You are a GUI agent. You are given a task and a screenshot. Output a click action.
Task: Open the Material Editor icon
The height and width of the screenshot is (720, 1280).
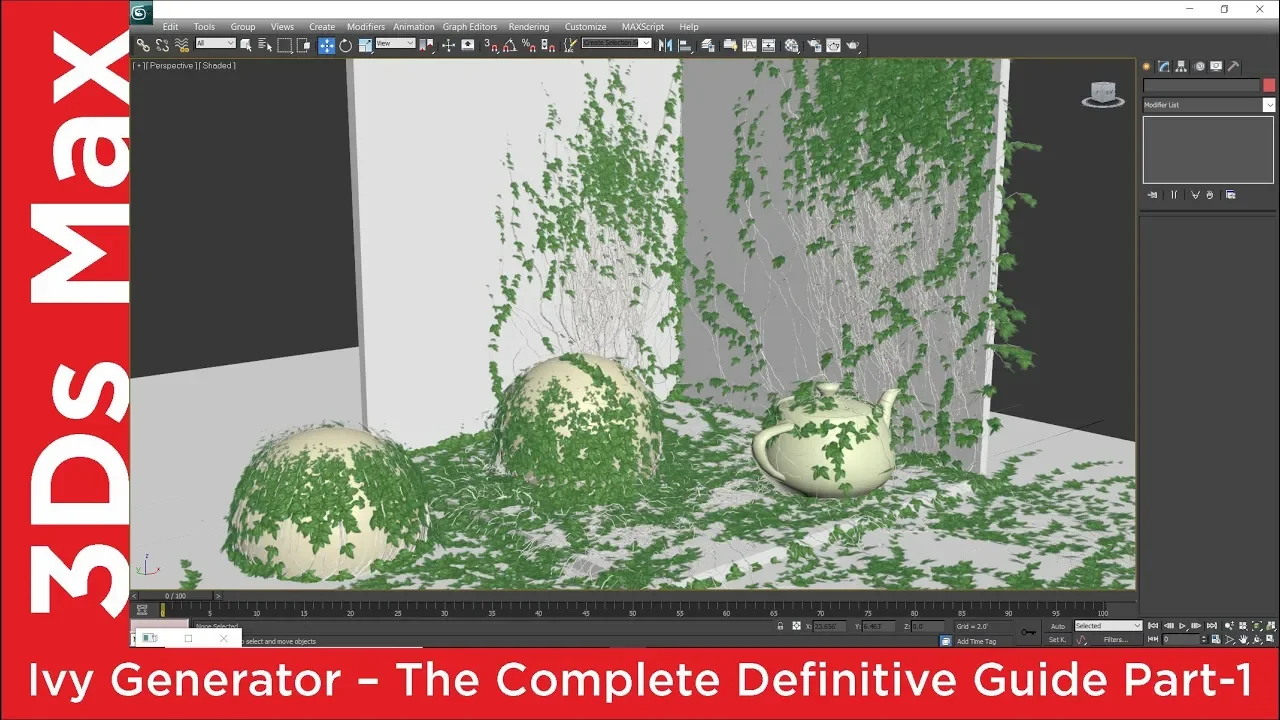(x=791, y=45)
